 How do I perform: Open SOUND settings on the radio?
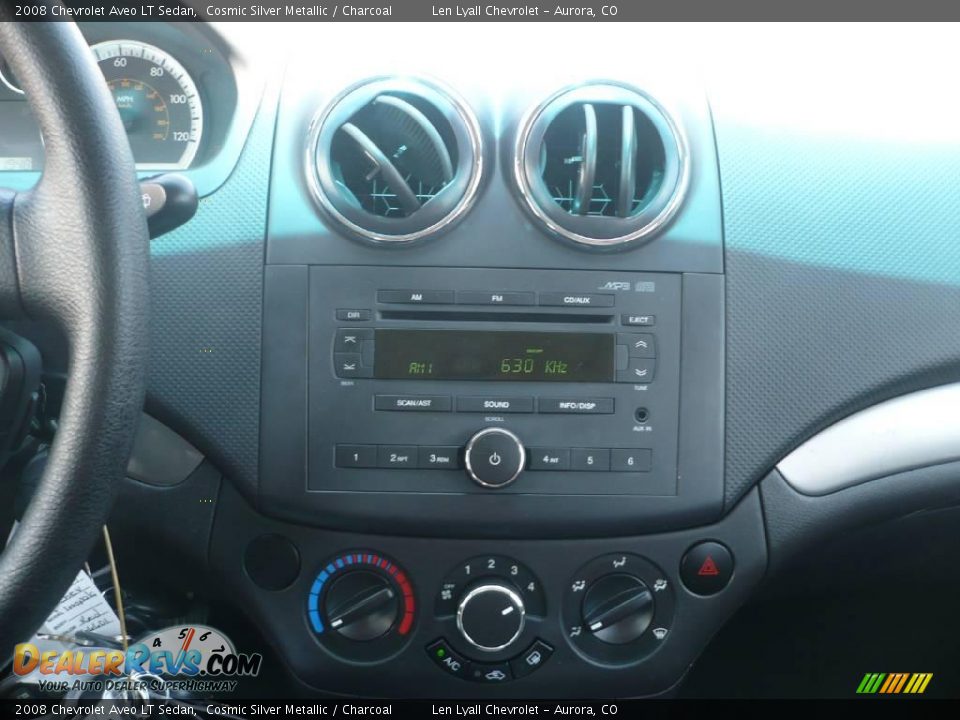(x=495, y=404)
